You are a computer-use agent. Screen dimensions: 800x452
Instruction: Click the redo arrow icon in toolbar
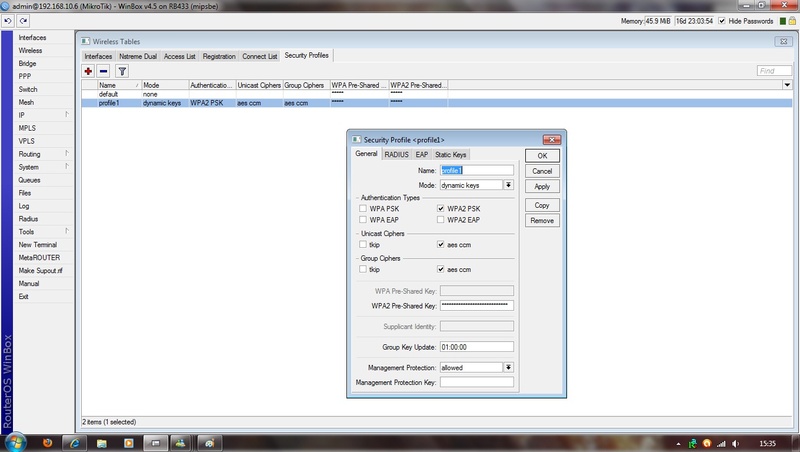point(23,21)
